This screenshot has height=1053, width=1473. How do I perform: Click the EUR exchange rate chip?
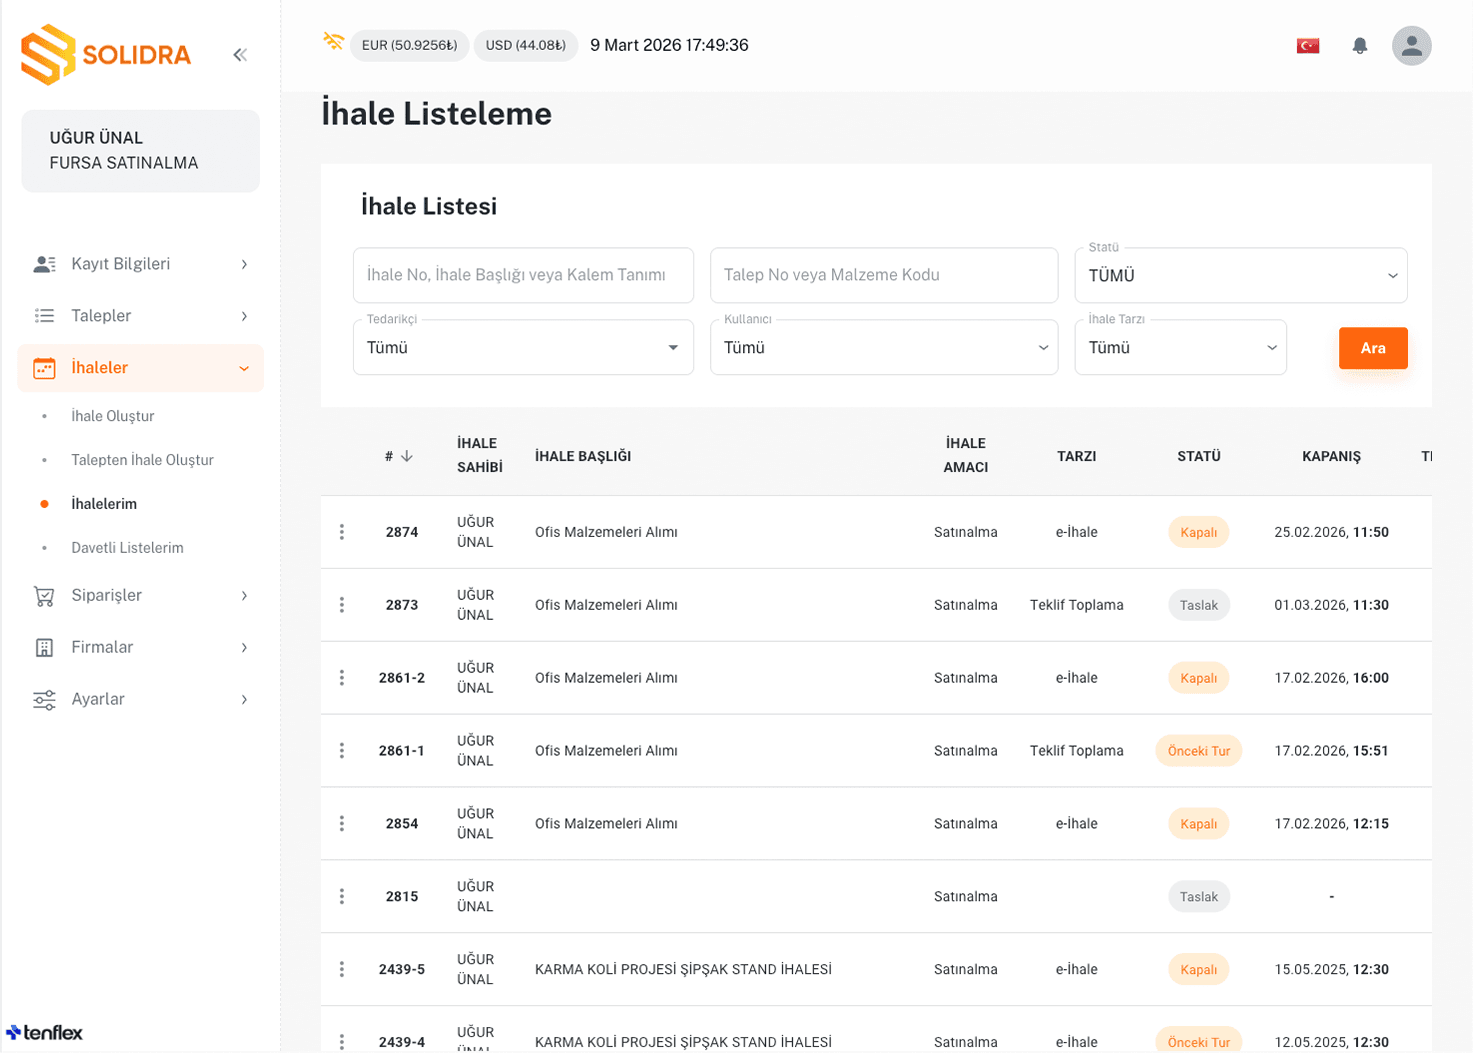coord(409,46)
